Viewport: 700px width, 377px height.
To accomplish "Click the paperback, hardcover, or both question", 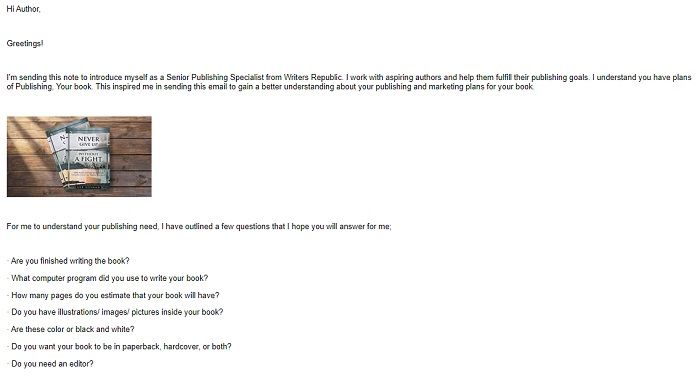I will pyautogui.click(x=121, y=347).
